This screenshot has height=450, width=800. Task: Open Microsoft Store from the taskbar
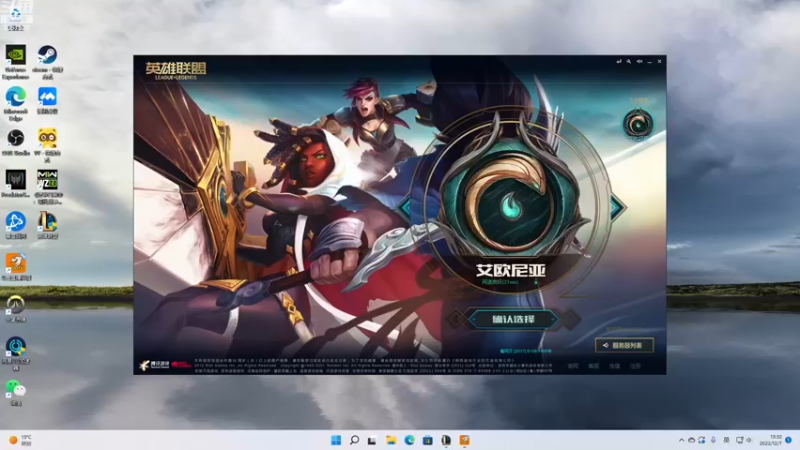[428, 440]
